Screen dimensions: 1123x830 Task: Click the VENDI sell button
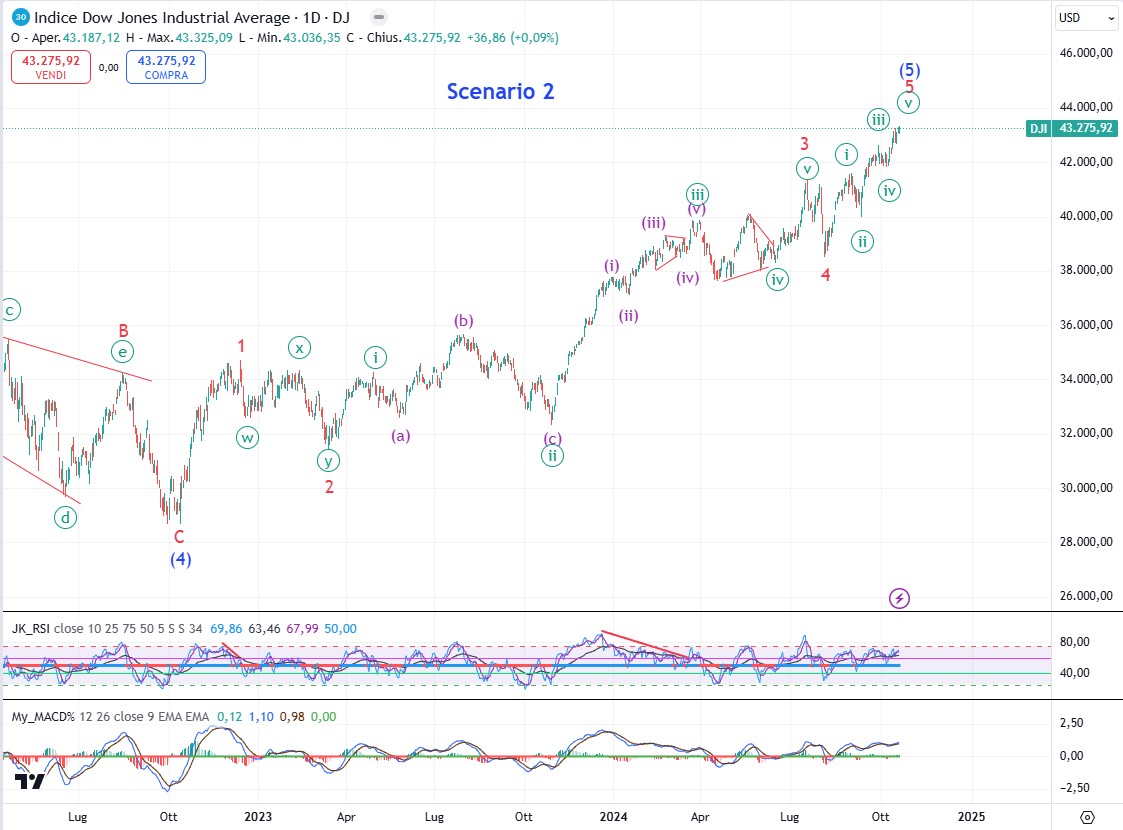point(51,67)
